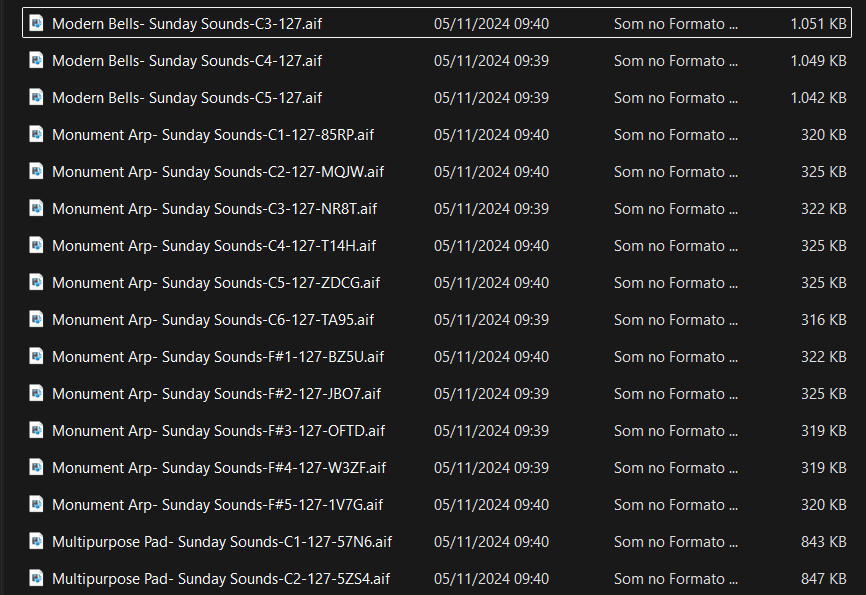The image size is (866, 595).
Task: Select file Monument Arp- Sunday Sounds-C5-127-ZDCG.aif
Action: click(x=215, y=283)
